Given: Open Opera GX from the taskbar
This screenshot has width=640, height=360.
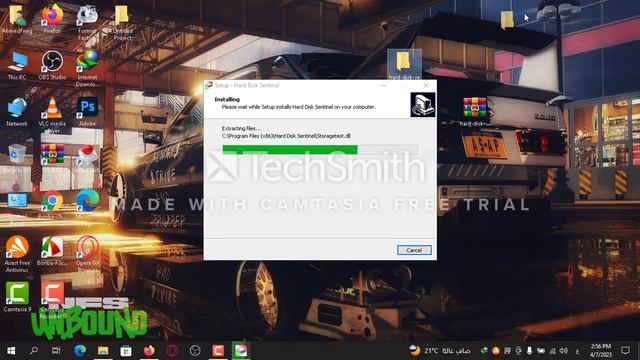Looking at the screenshot, I should click(172, 351).
